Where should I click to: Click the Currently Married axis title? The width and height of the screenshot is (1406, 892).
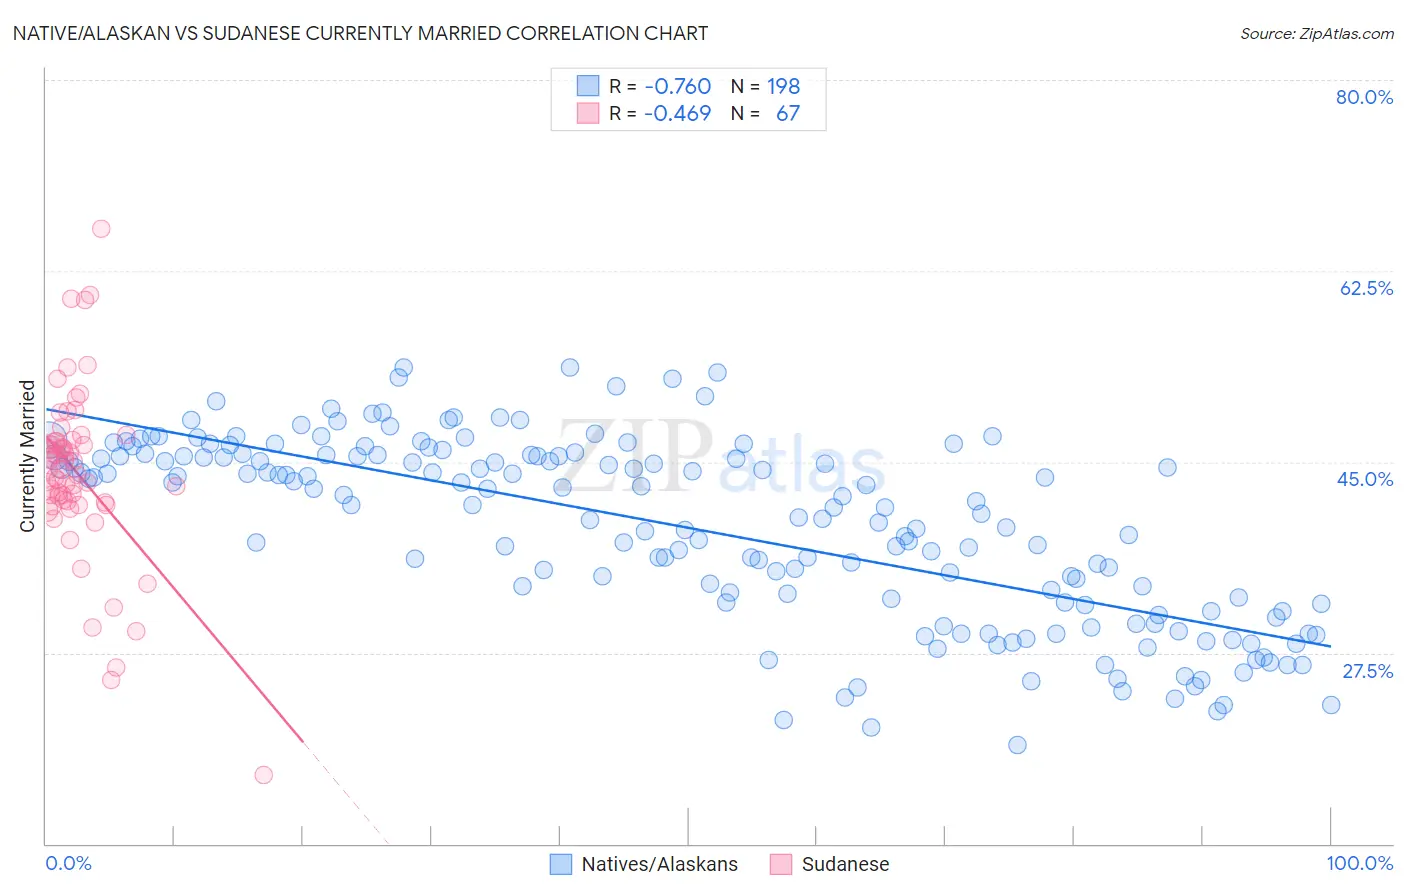[27, 456]
